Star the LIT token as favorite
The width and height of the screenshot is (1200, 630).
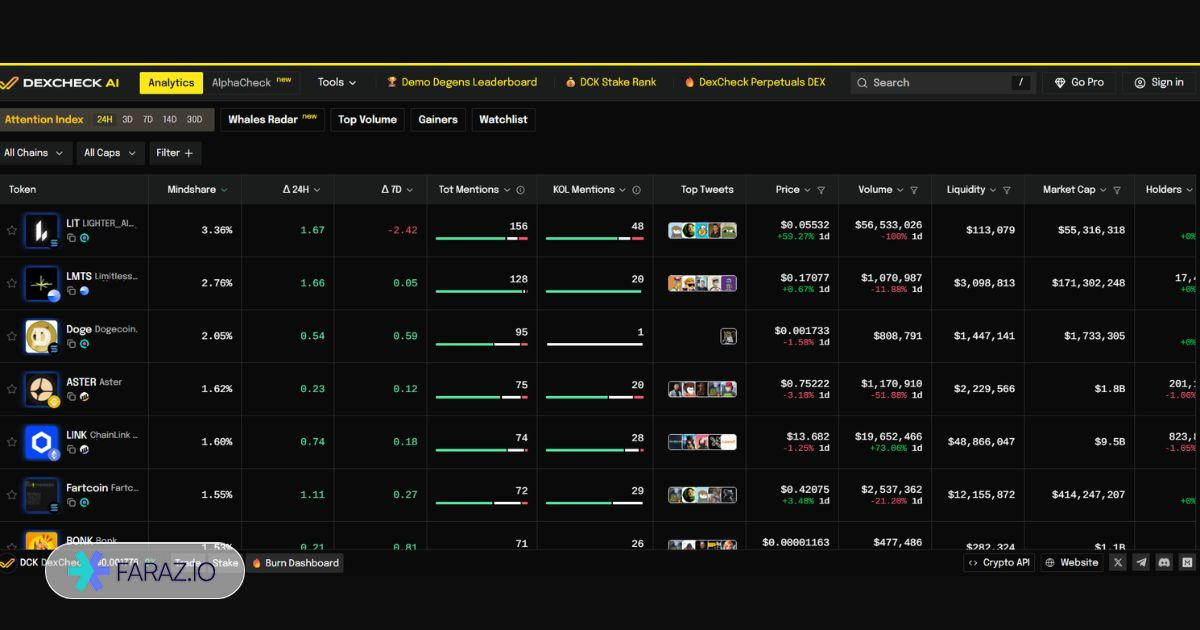click(12, 230)
